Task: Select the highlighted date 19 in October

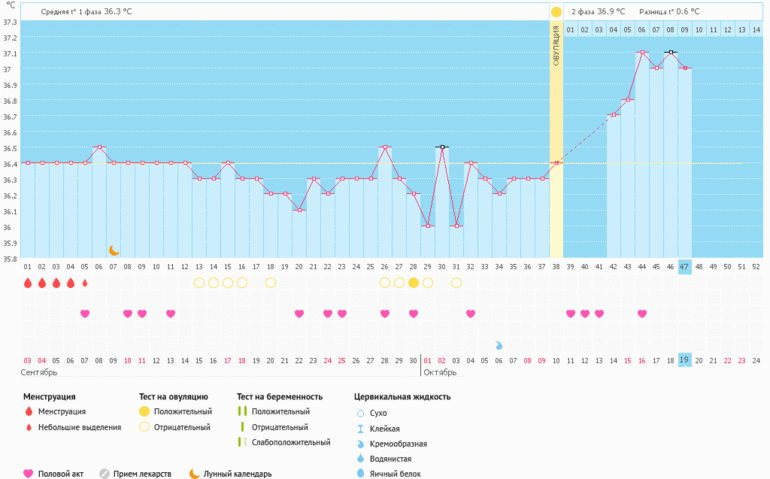Action: [685, 360]
